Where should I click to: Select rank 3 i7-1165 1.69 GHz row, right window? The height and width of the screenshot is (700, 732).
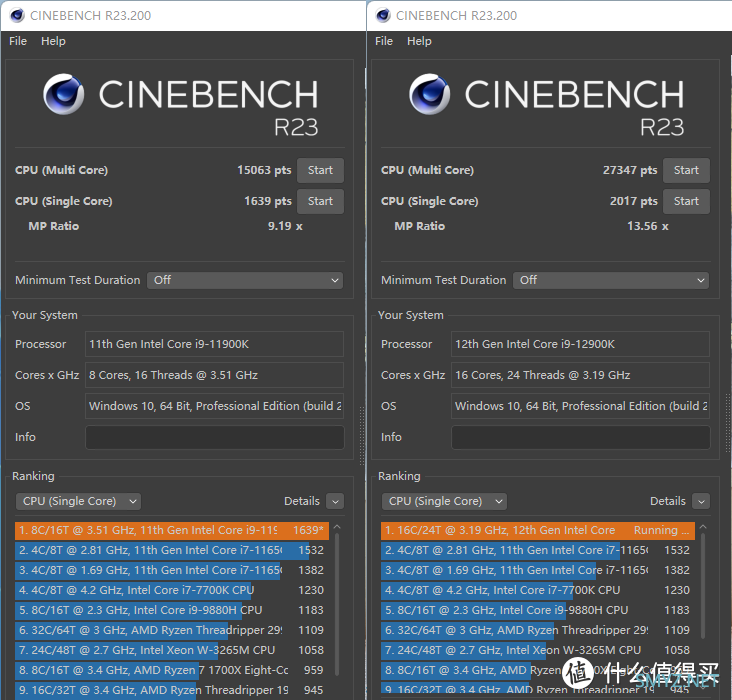[538, 571]
